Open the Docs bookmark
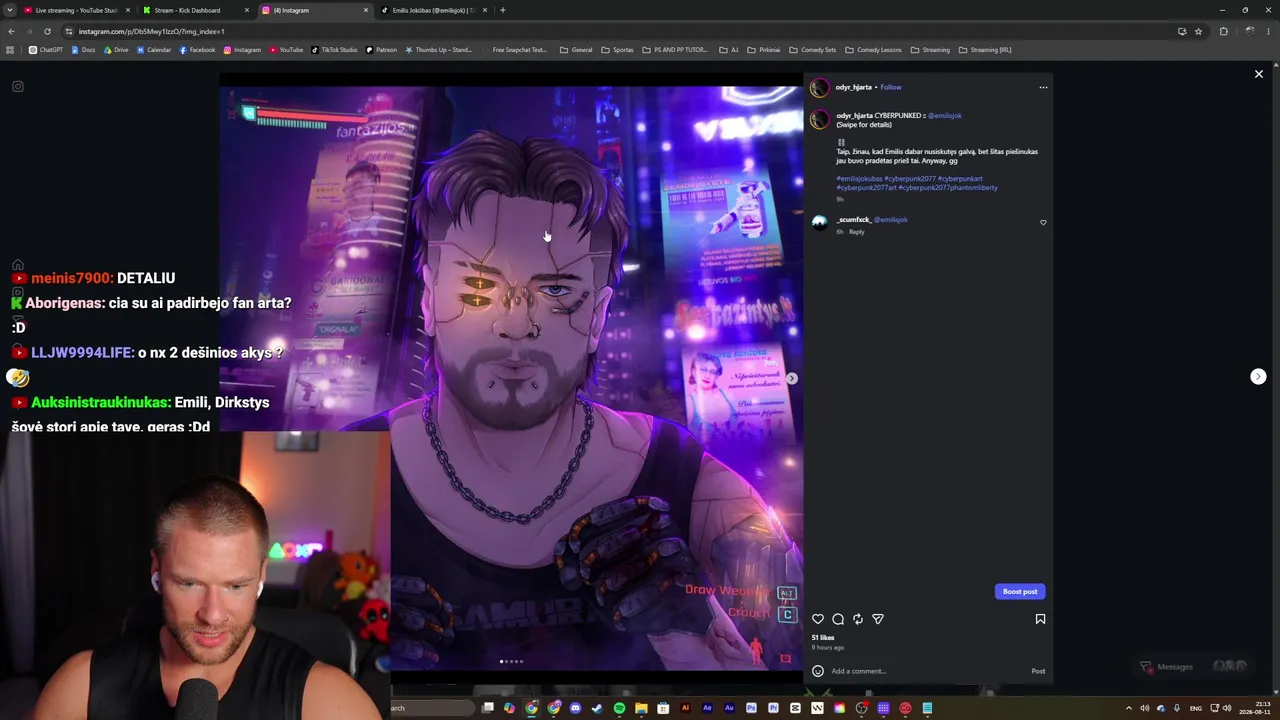This screenshot has height=720, width=1280. click(x=83, y=50)
